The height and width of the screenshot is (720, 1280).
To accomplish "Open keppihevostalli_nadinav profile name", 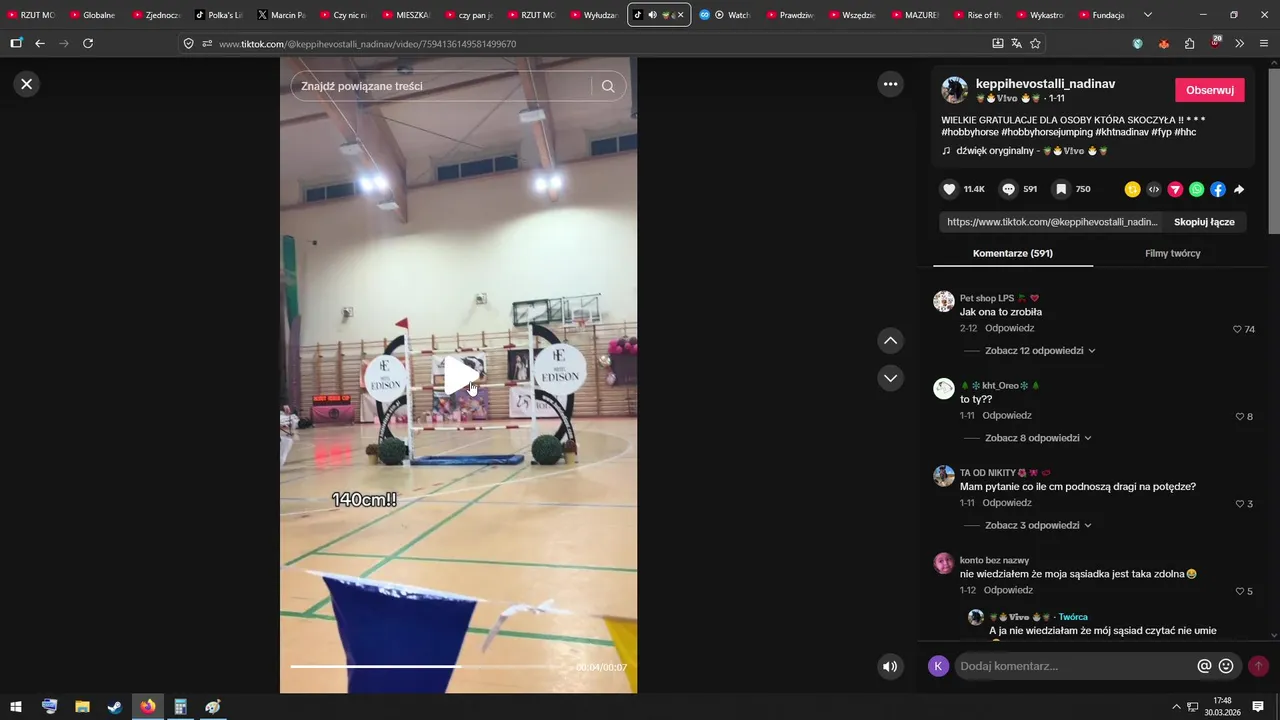I will coord(1045,84).
